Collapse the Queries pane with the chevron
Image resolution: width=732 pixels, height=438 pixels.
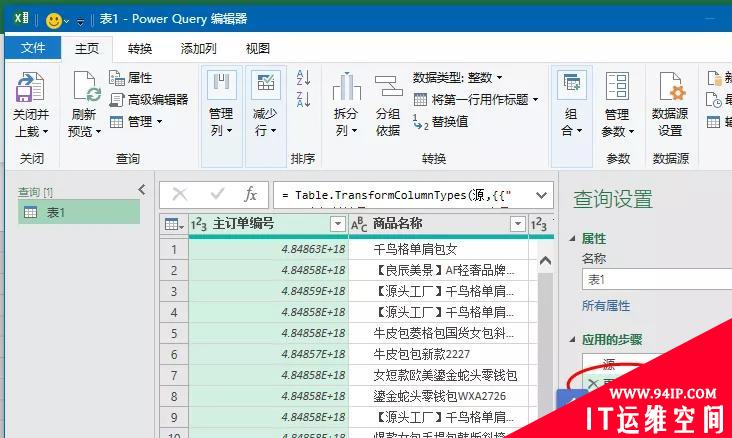click(142, 190)
